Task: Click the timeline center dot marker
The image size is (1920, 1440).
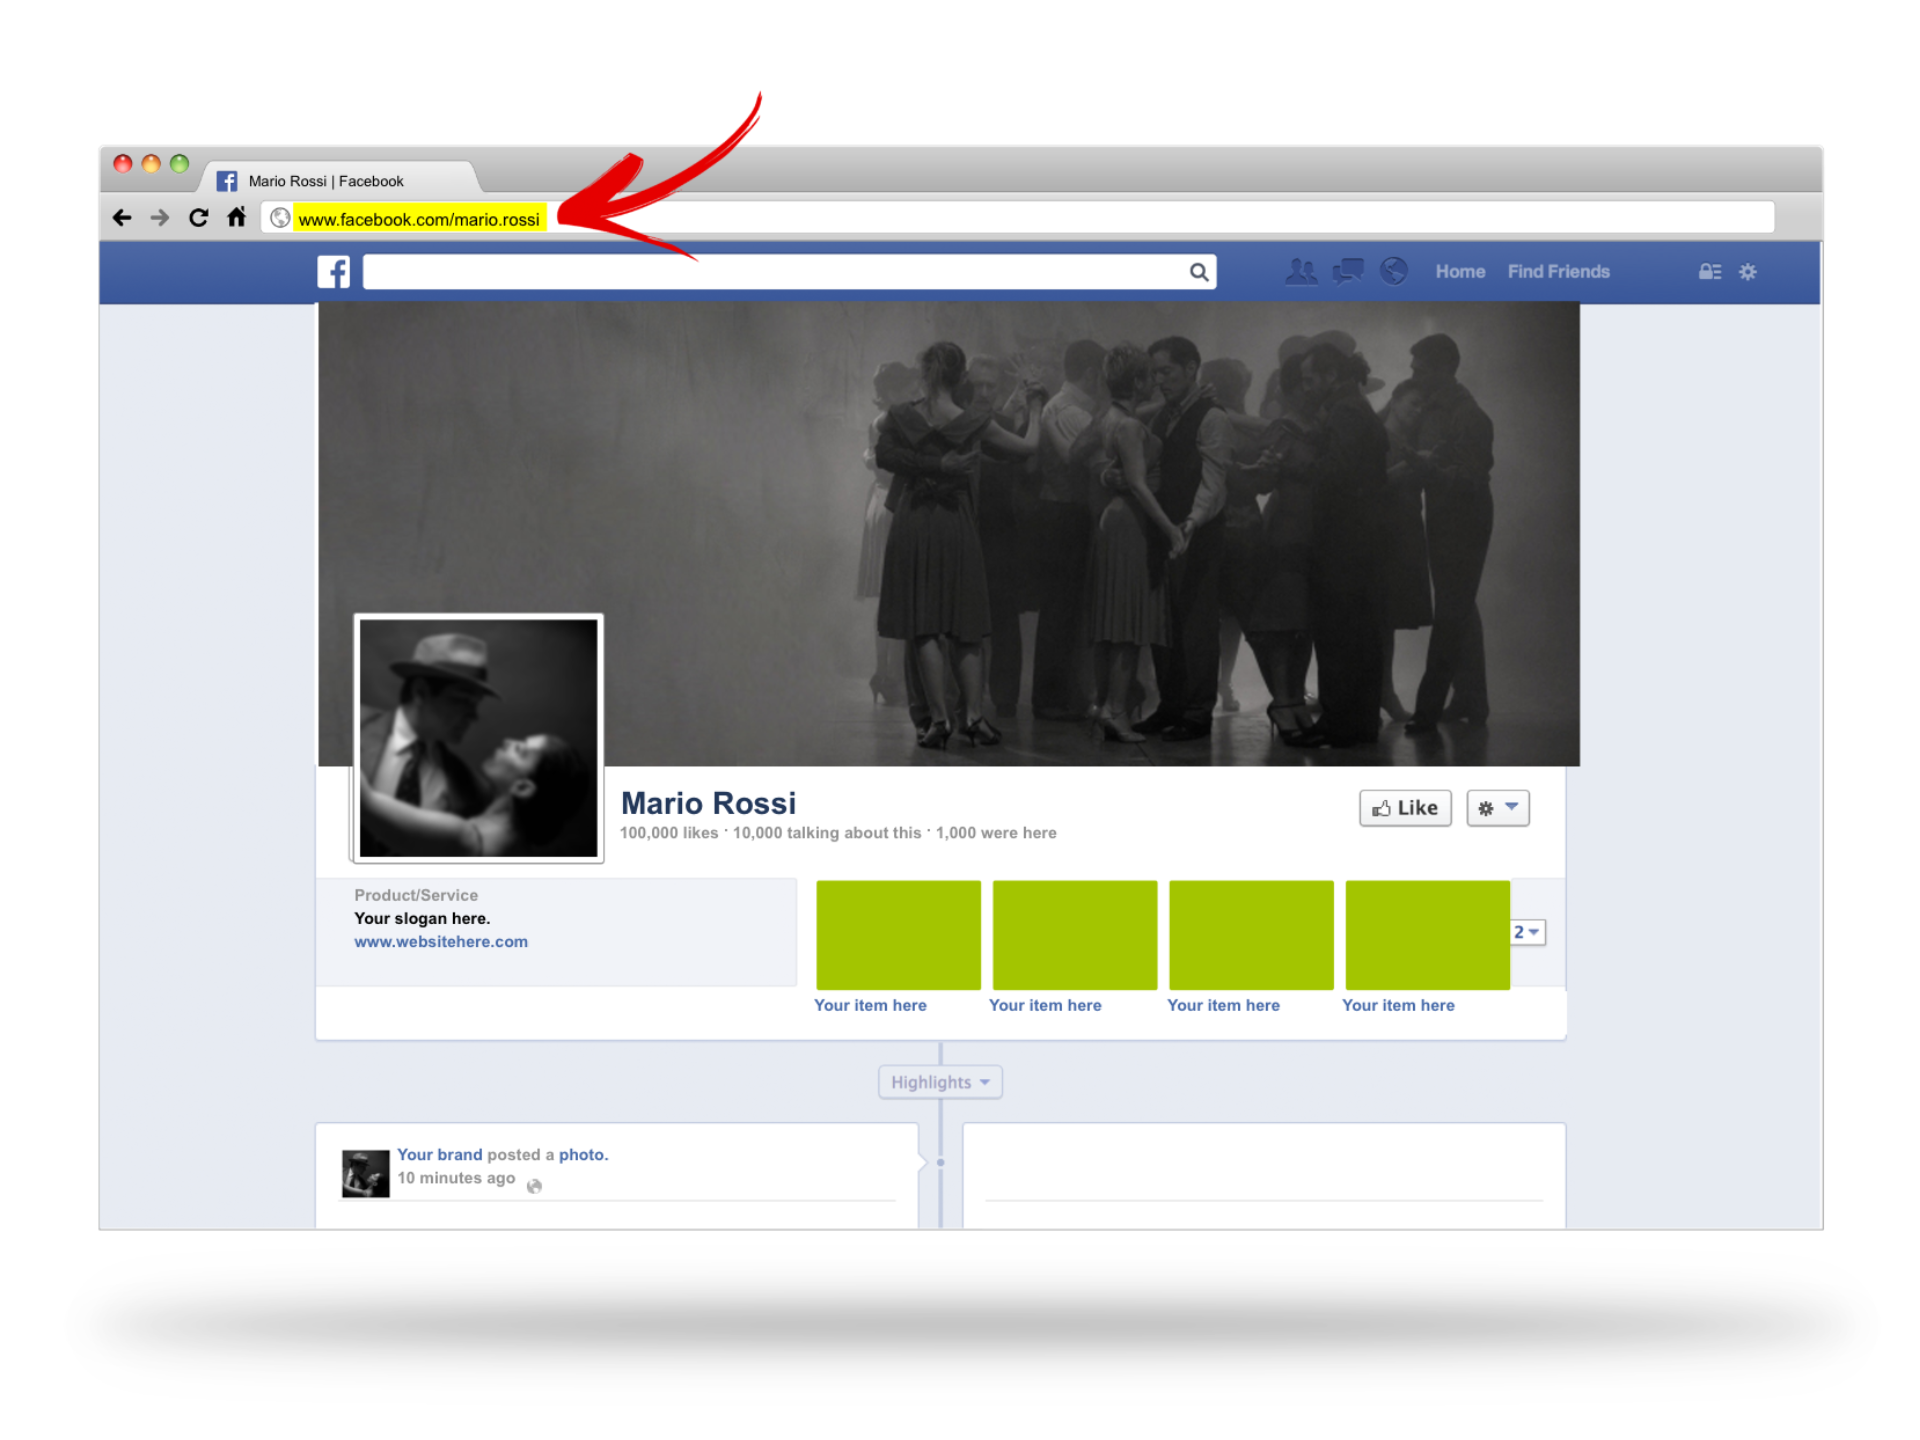Action: 940,1163
